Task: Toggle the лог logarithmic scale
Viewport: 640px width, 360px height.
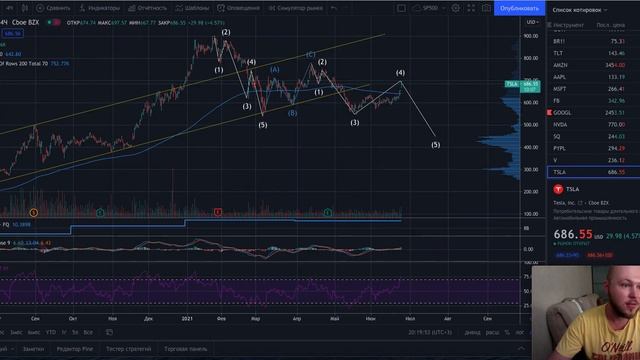Action: coord(519,332)
